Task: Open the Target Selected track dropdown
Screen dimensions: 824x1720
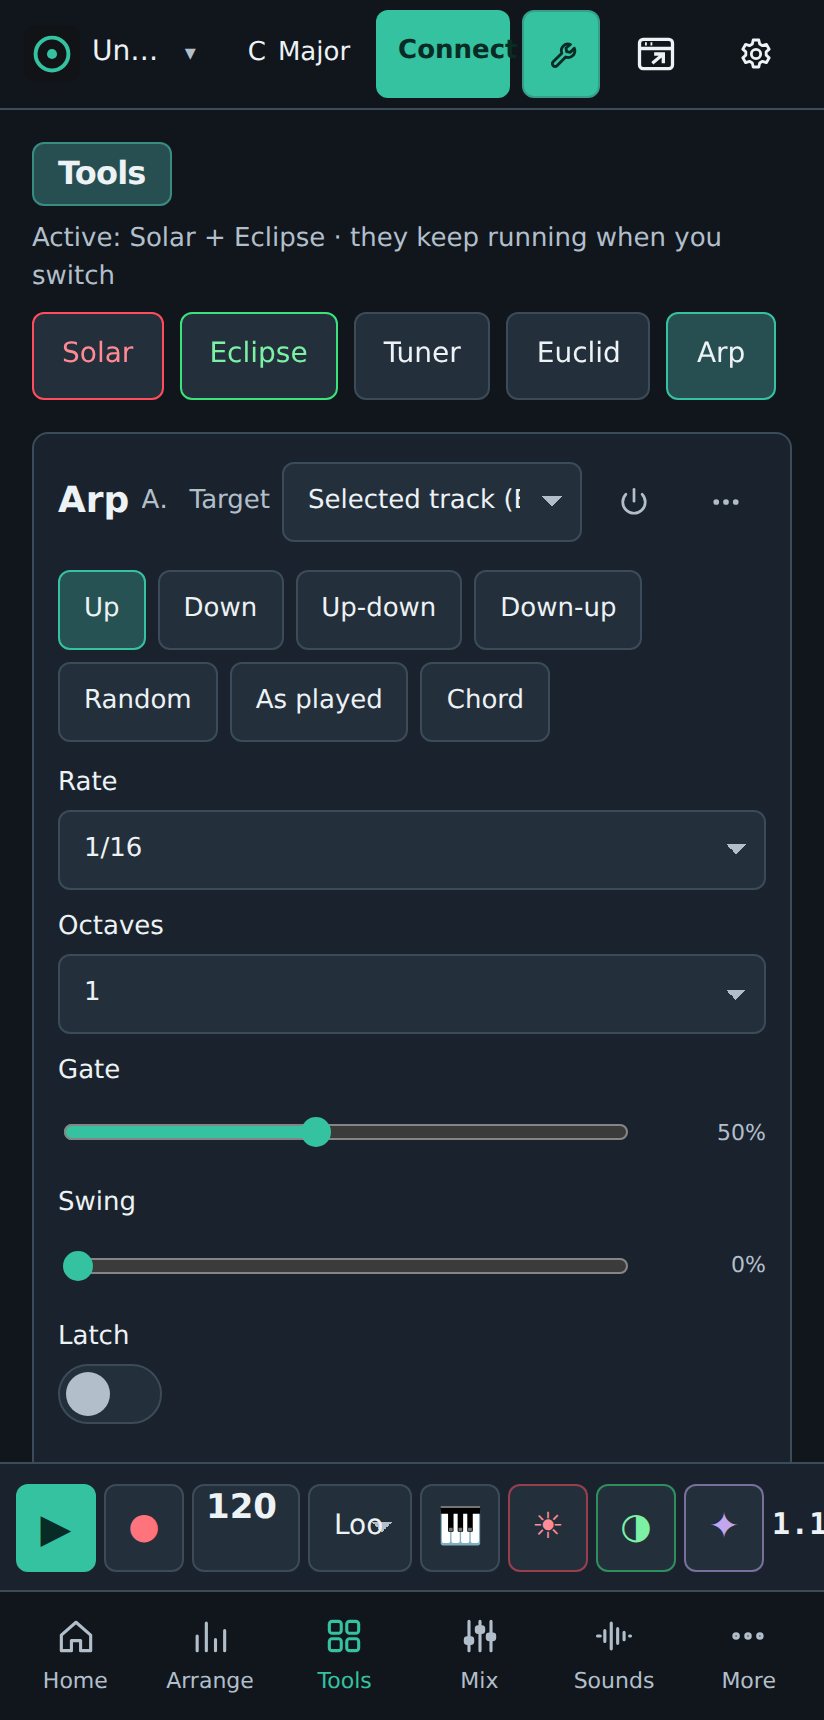Action: (x=432, y=502)
